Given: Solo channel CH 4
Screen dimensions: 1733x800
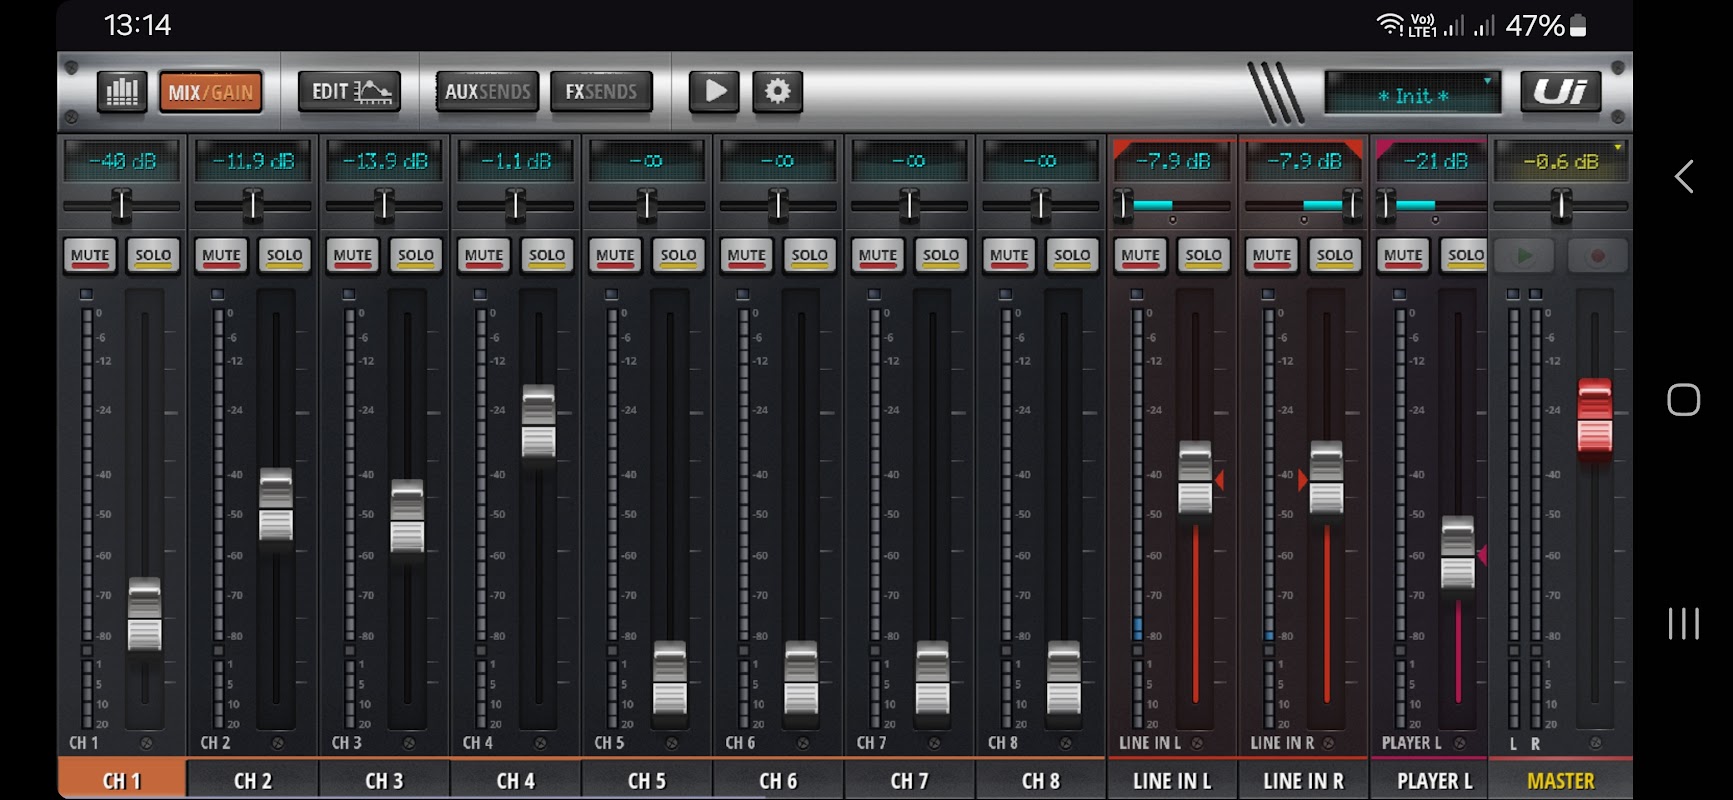Looking at the screenshot, I should click(547, 256).
